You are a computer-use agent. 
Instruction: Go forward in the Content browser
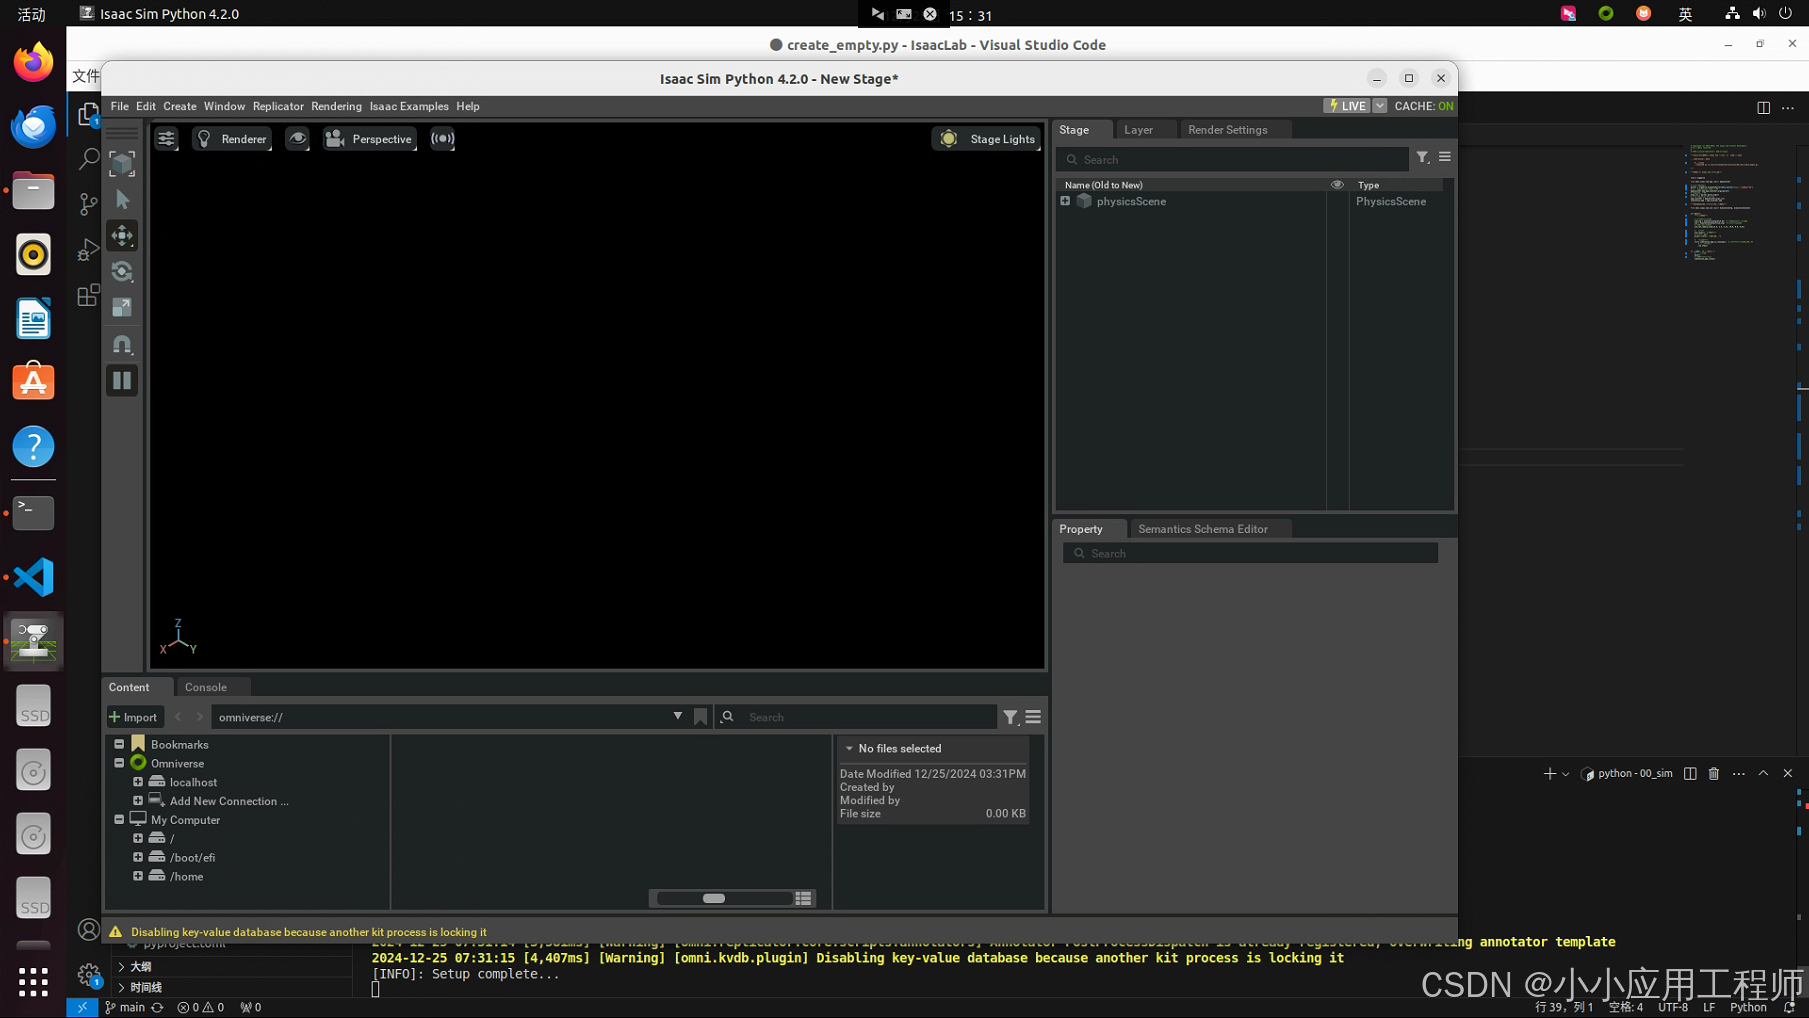click(199, 717)
